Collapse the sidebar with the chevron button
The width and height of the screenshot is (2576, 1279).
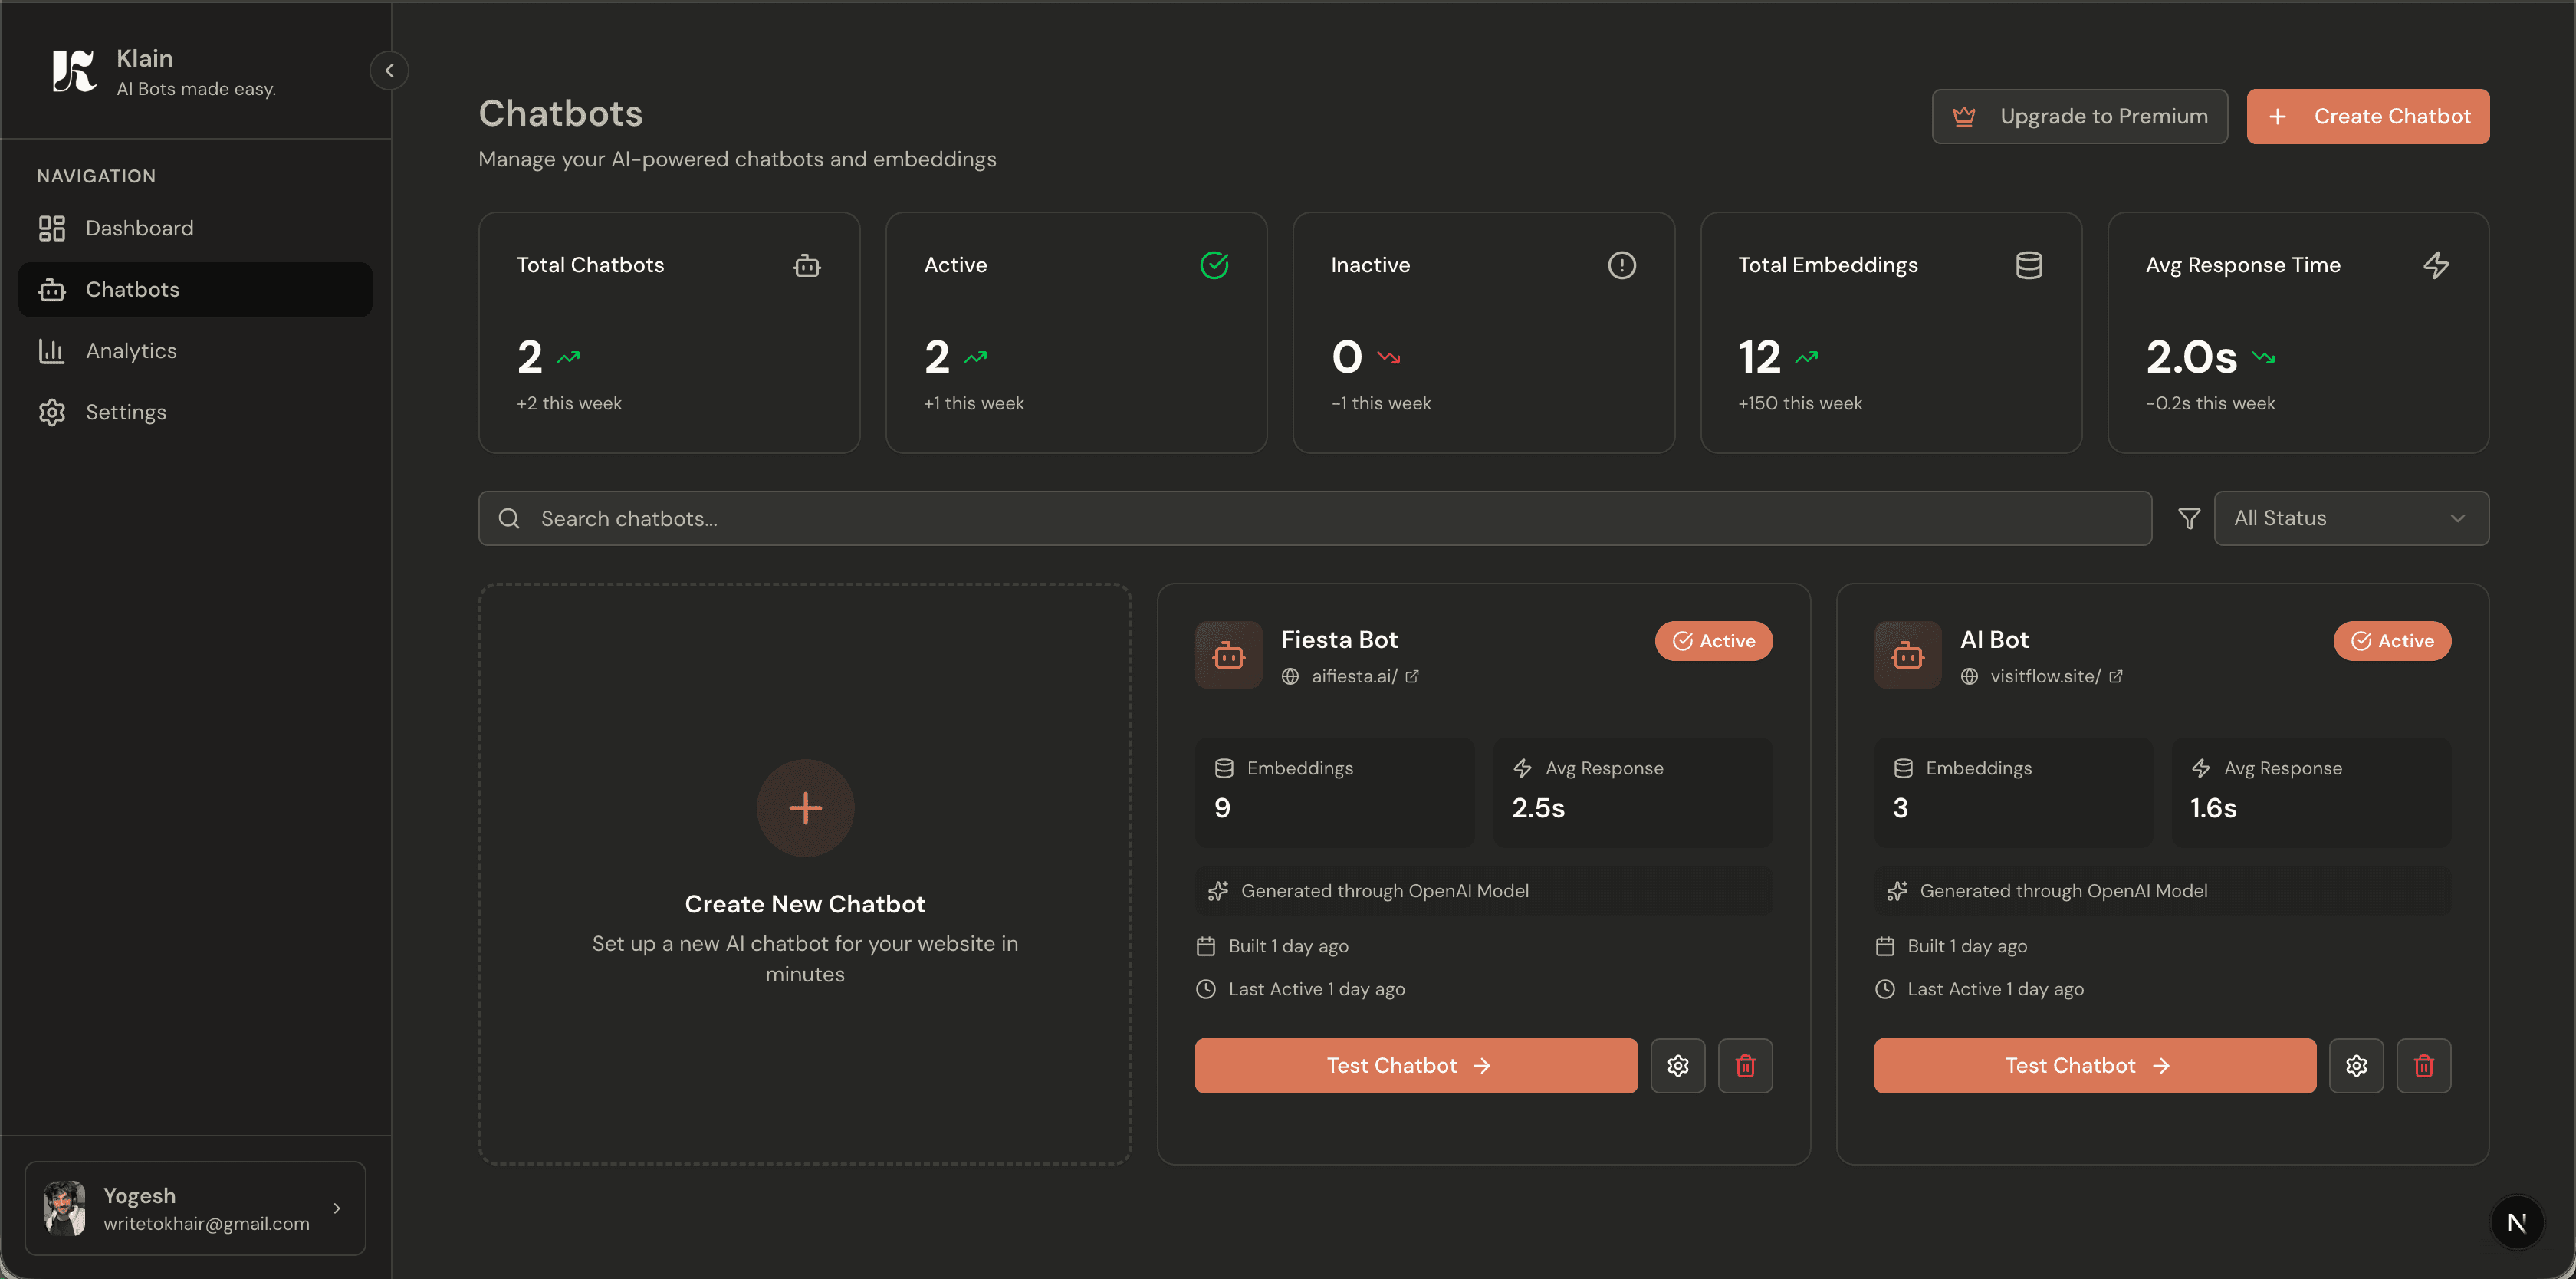(390, 70)
